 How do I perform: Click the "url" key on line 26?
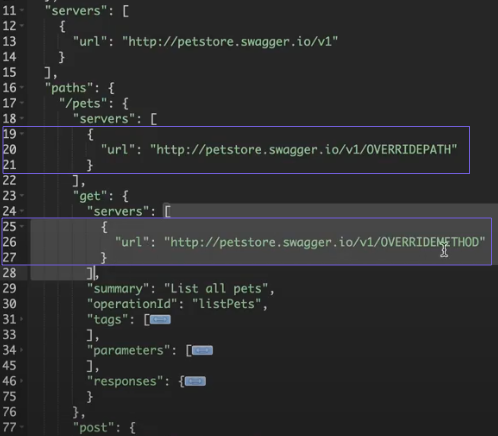[132, 242]
